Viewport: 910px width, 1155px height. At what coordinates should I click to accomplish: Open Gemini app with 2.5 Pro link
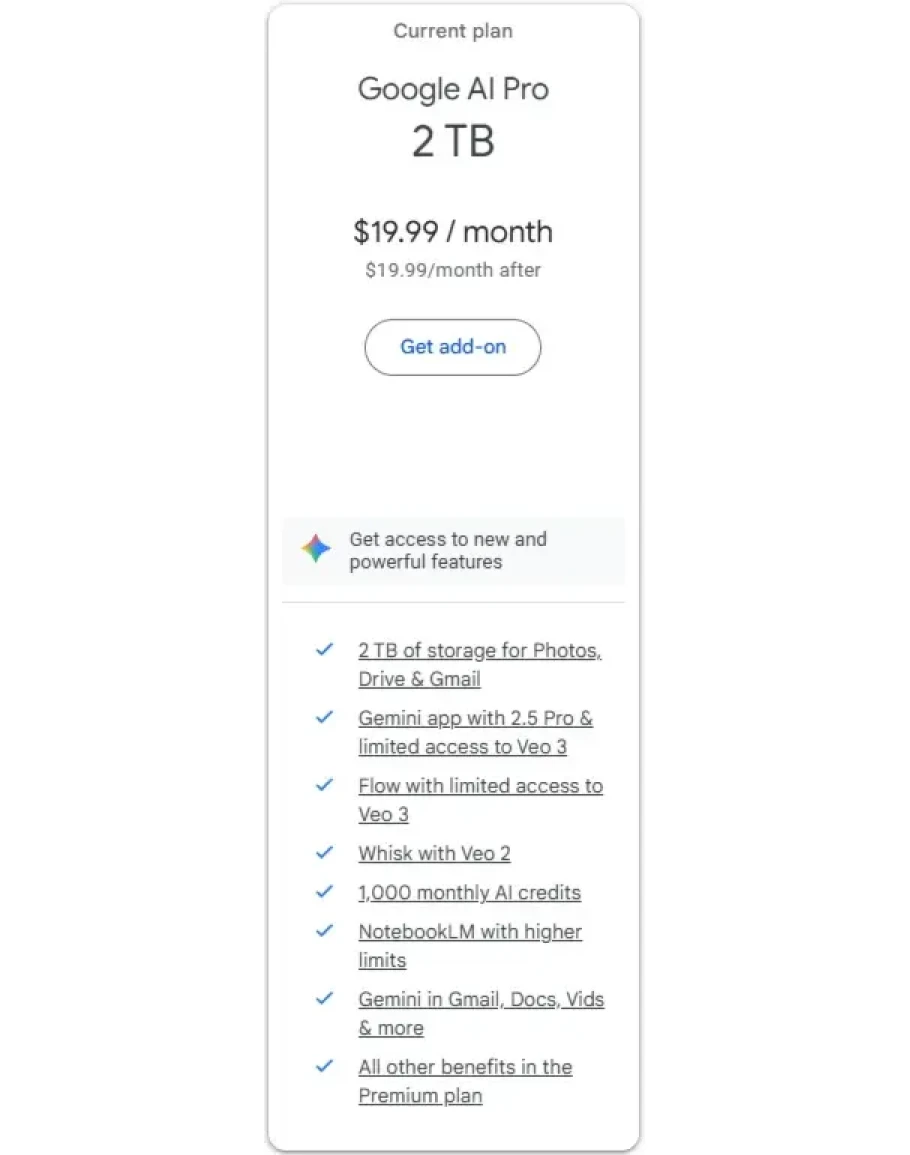pyautogui.click(x=475, y=719)
